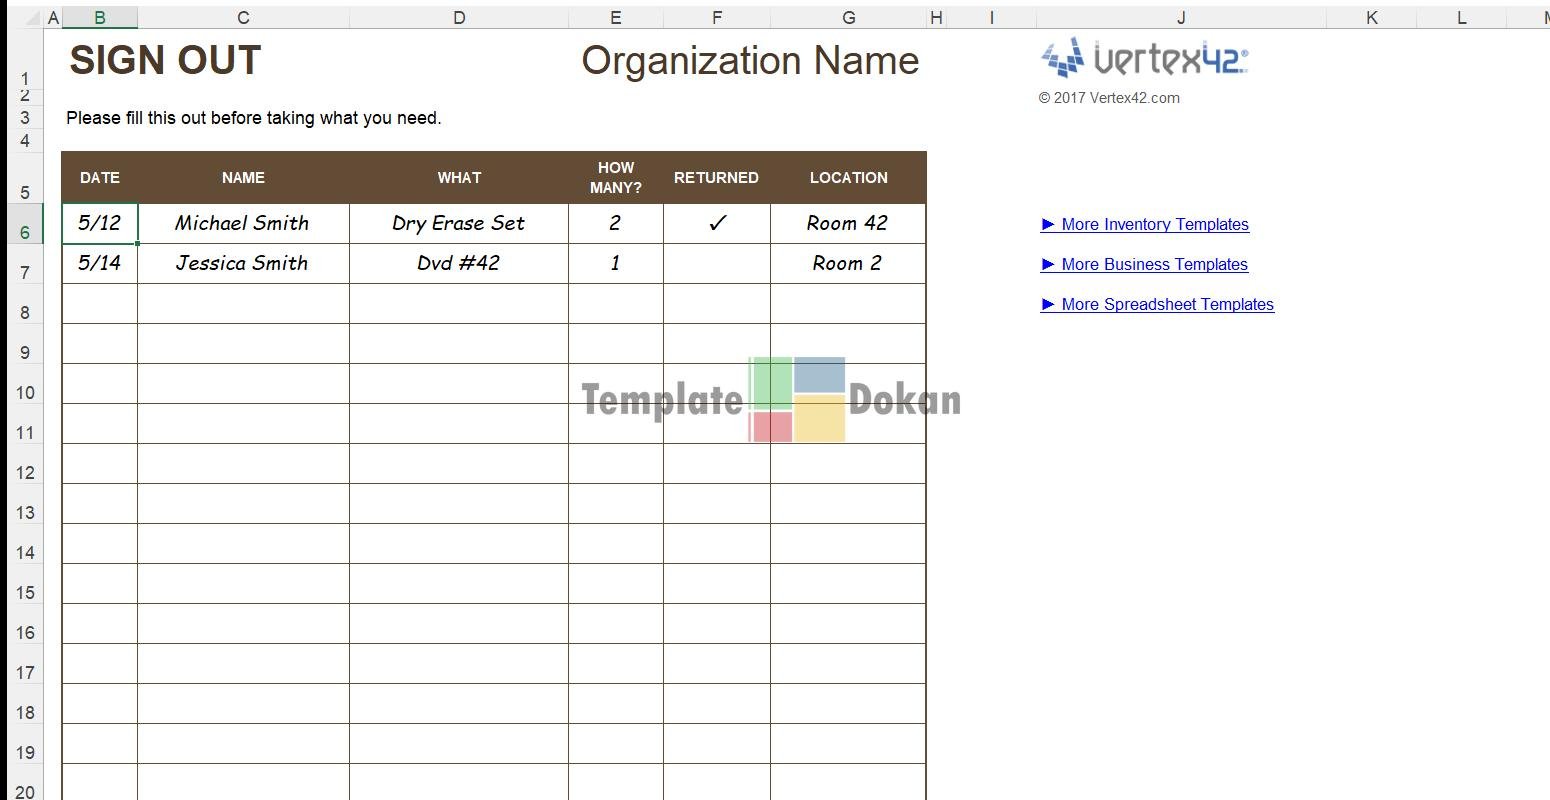
Task: Select the Michael Smith name cell
Action: point(243,224)
